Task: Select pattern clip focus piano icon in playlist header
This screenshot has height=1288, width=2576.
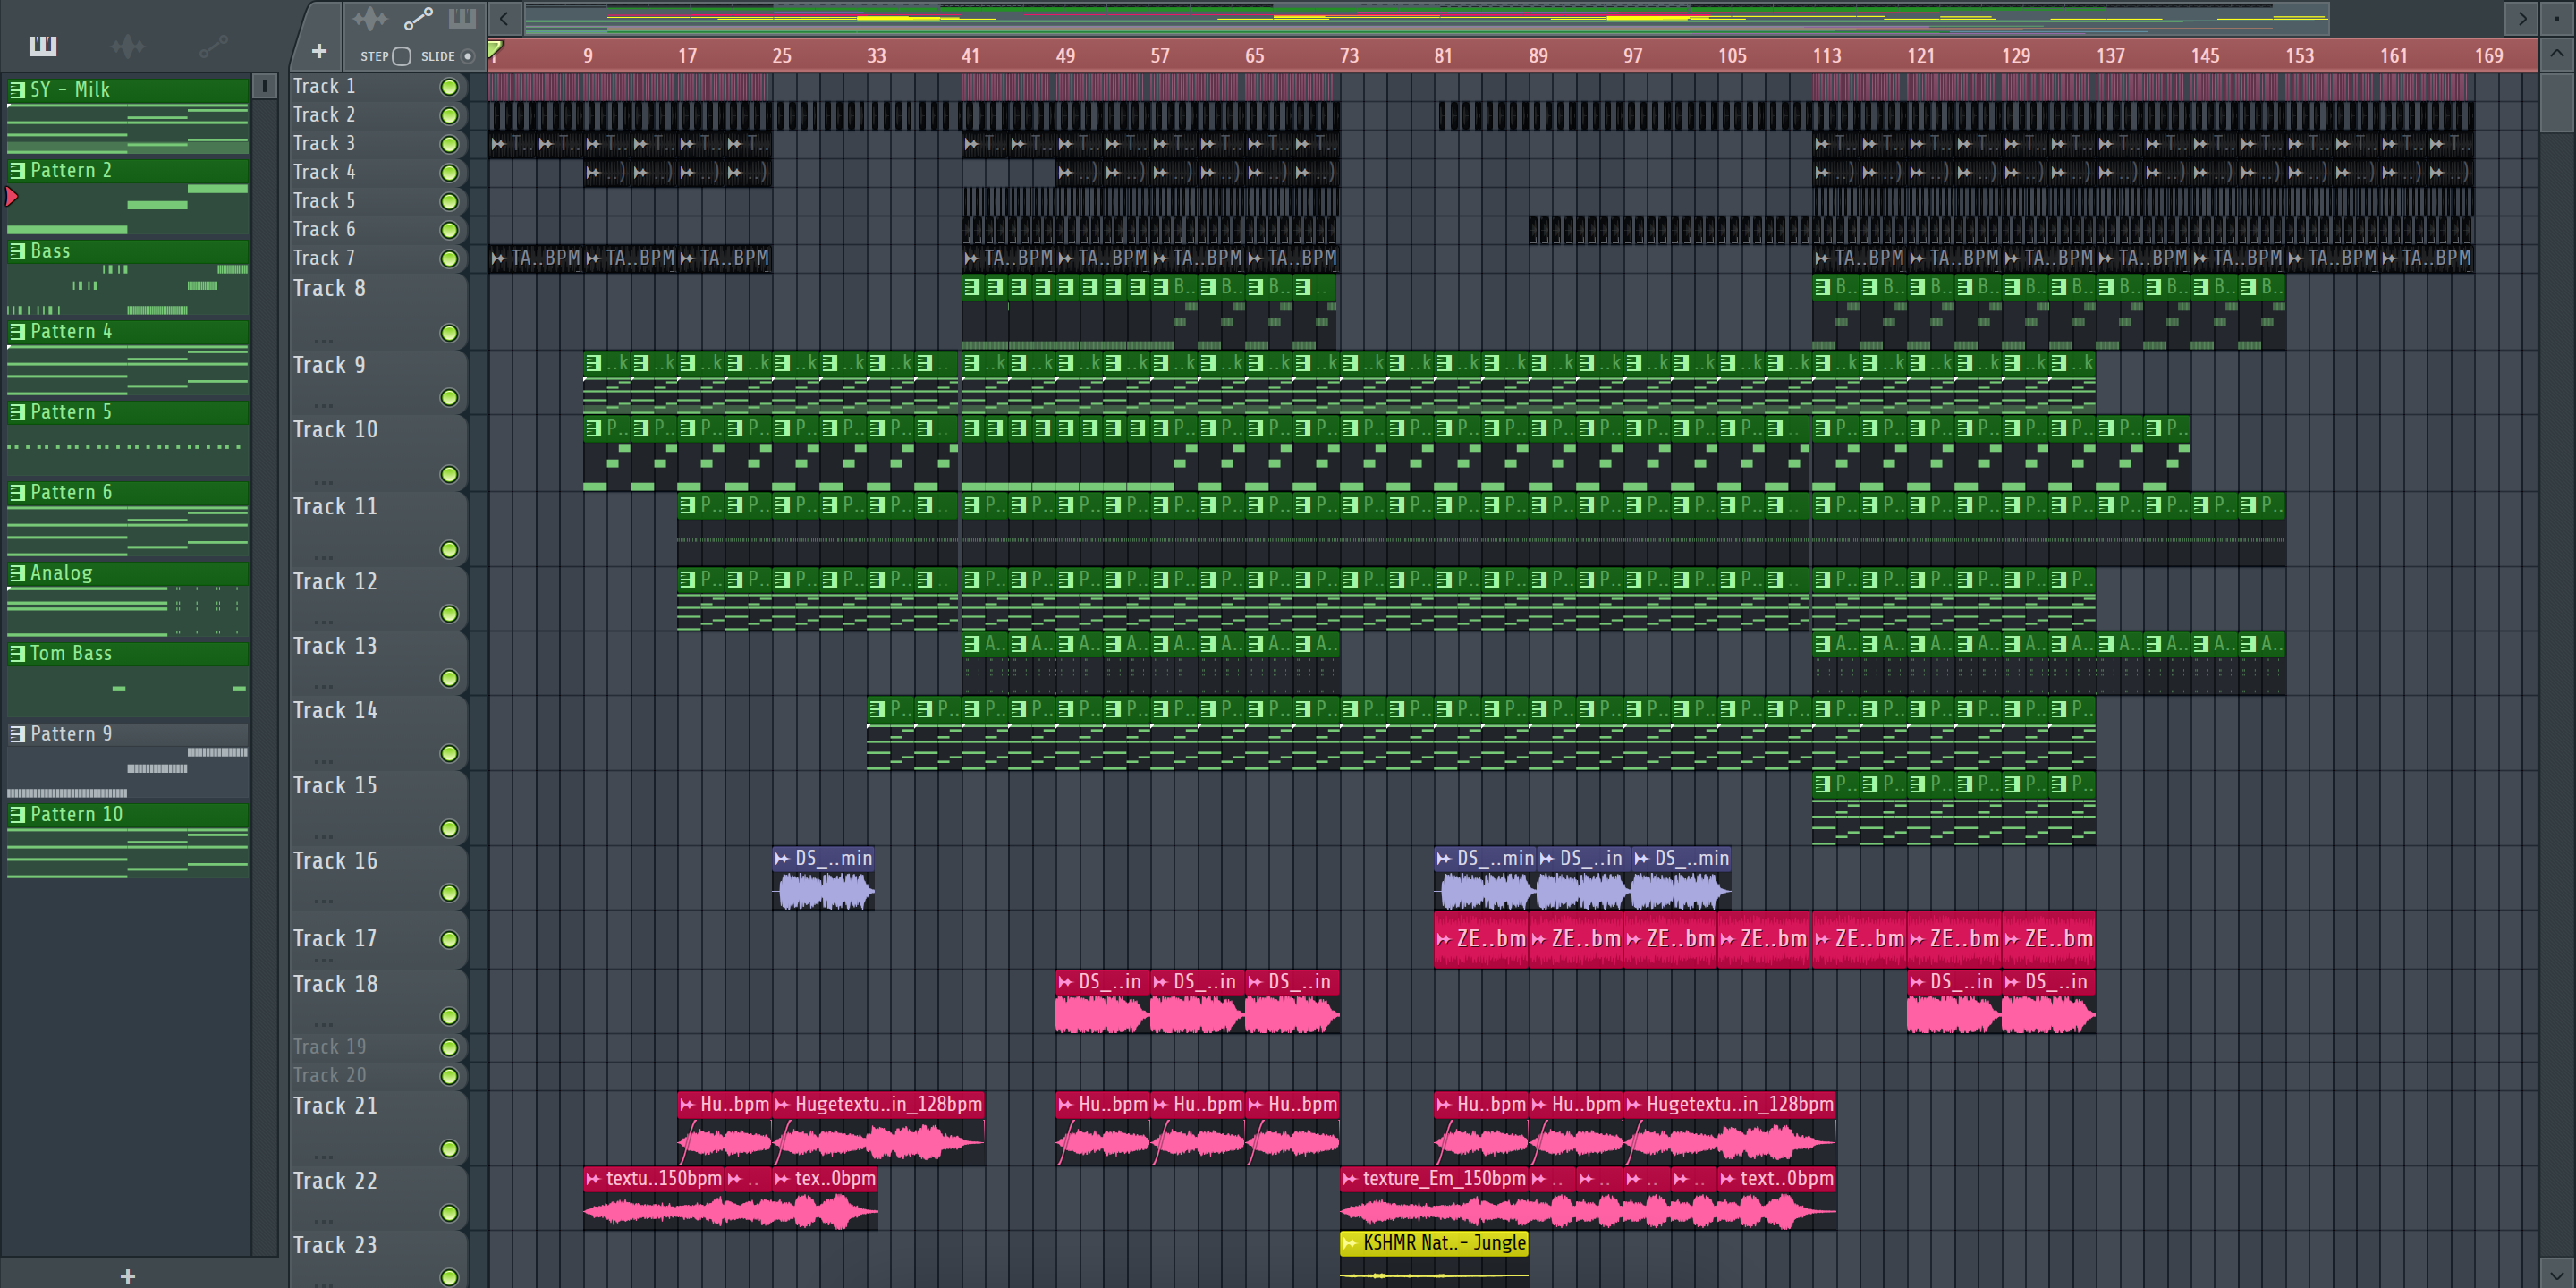Action: point(461,18)
